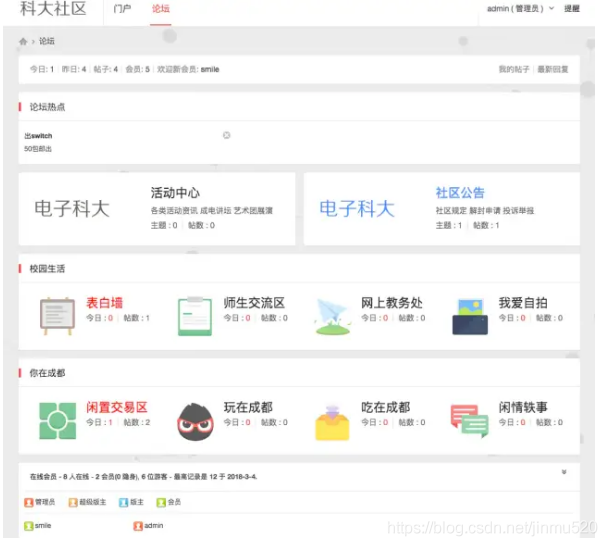The width and height of the screenshot is (607, 546).
Task: Go to home via house breadcrumb icon
Action: click(23, 41)
